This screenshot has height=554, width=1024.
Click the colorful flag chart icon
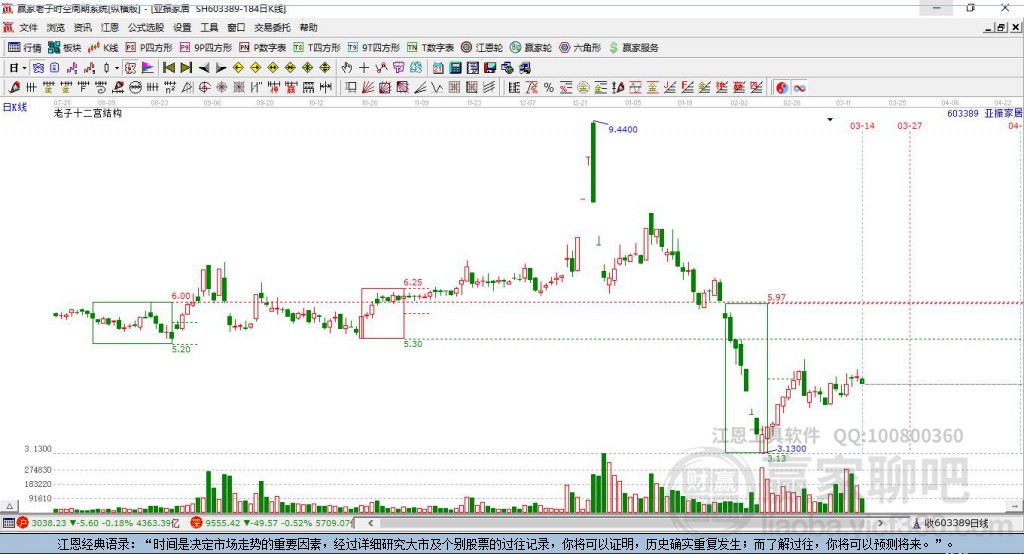[x=148, y=68]
